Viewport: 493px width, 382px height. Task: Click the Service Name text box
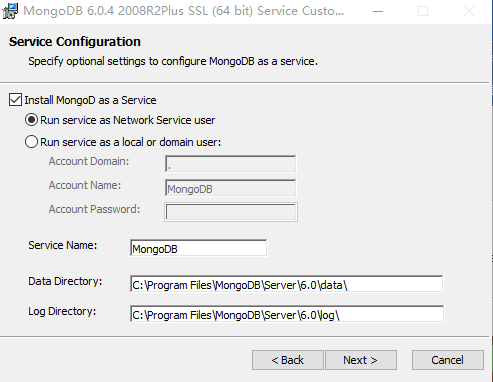point(198,248)
